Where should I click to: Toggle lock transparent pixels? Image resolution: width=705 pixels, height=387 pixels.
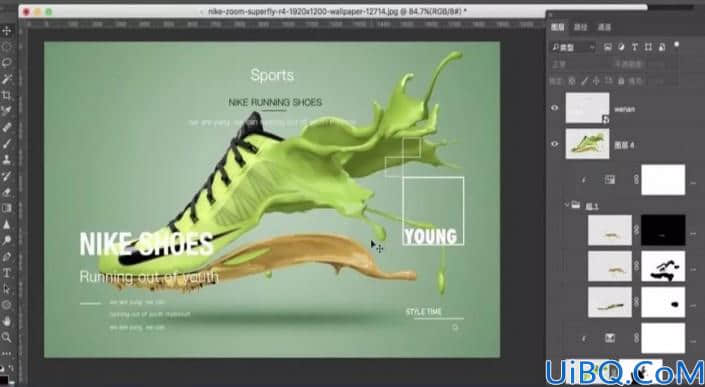[571, 81]
